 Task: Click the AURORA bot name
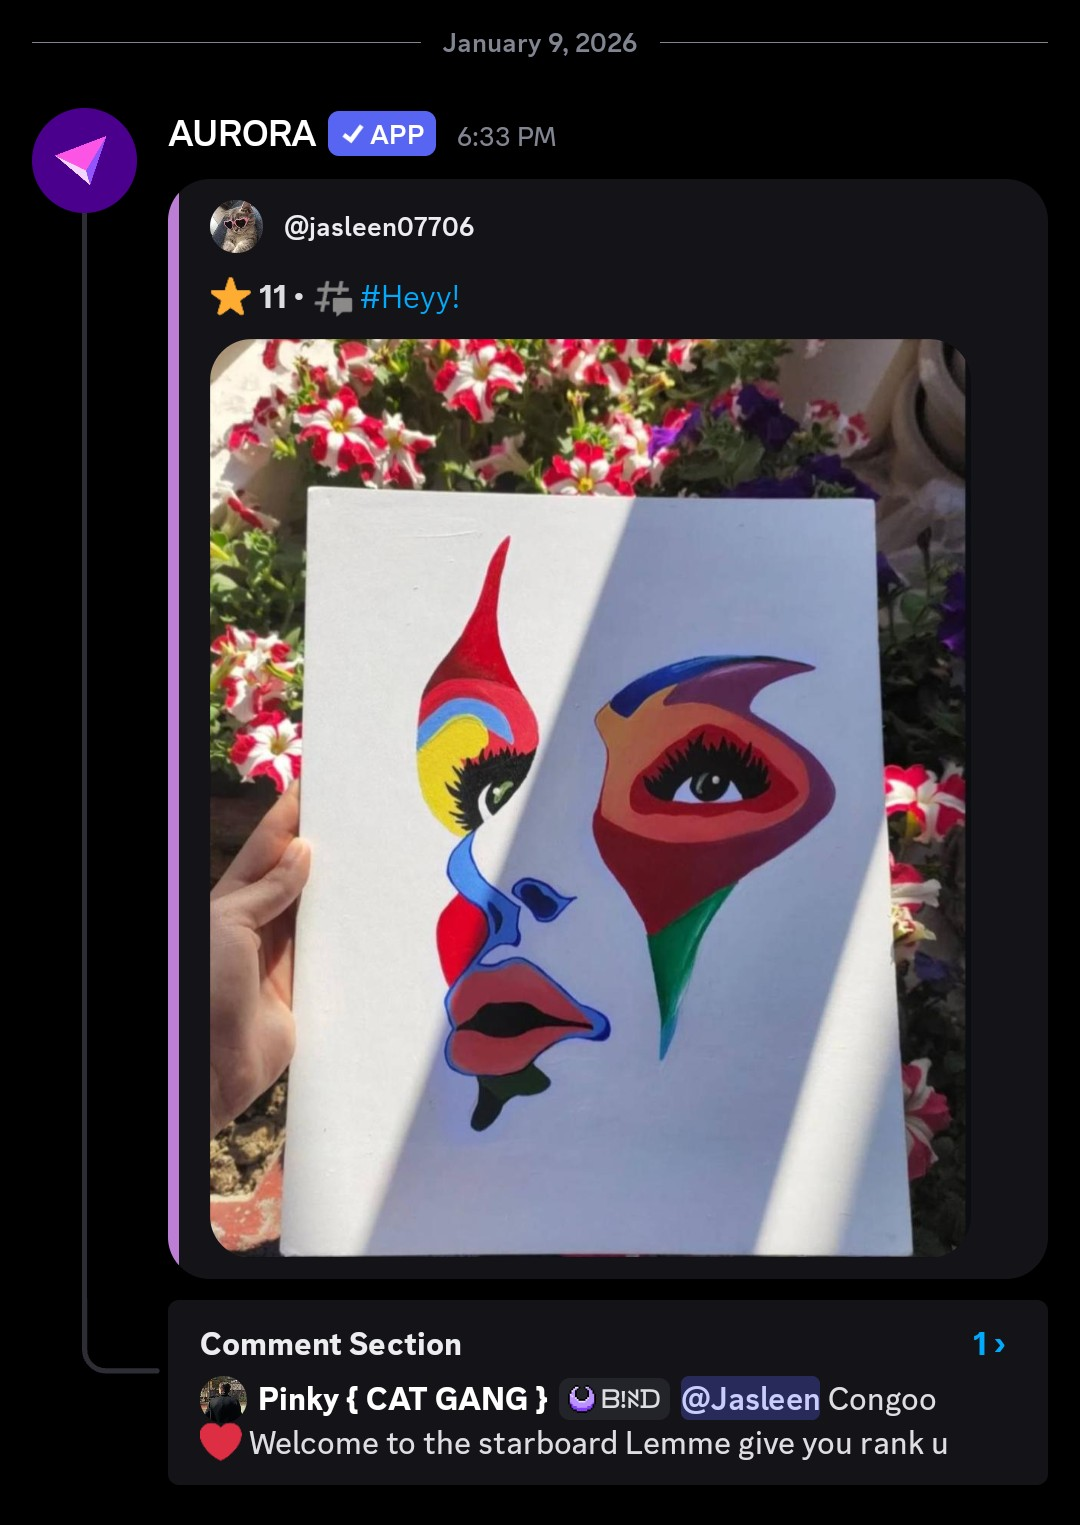242,134
